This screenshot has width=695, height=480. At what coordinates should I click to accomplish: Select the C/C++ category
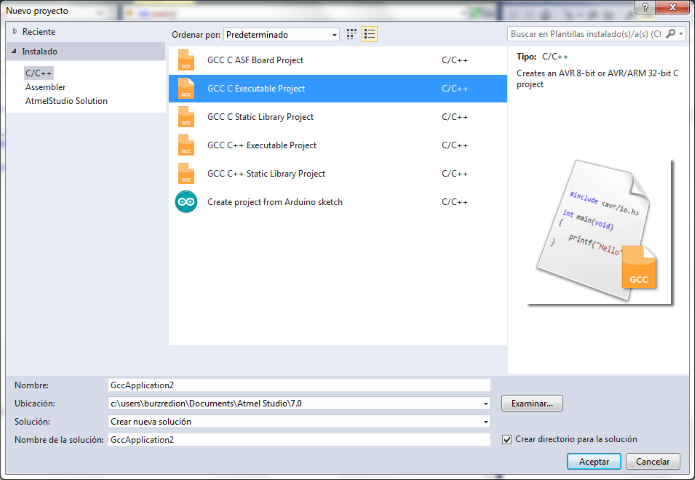[39, 73]
